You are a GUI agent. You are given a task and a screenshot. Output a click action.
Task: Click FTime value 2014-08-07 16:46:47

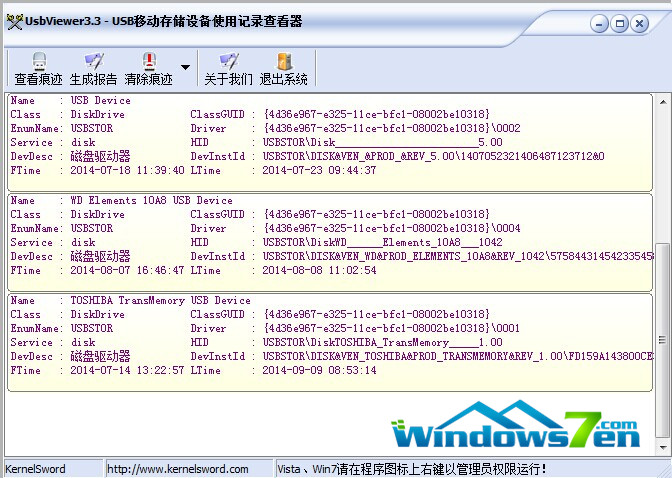click(x=127, y=270)
